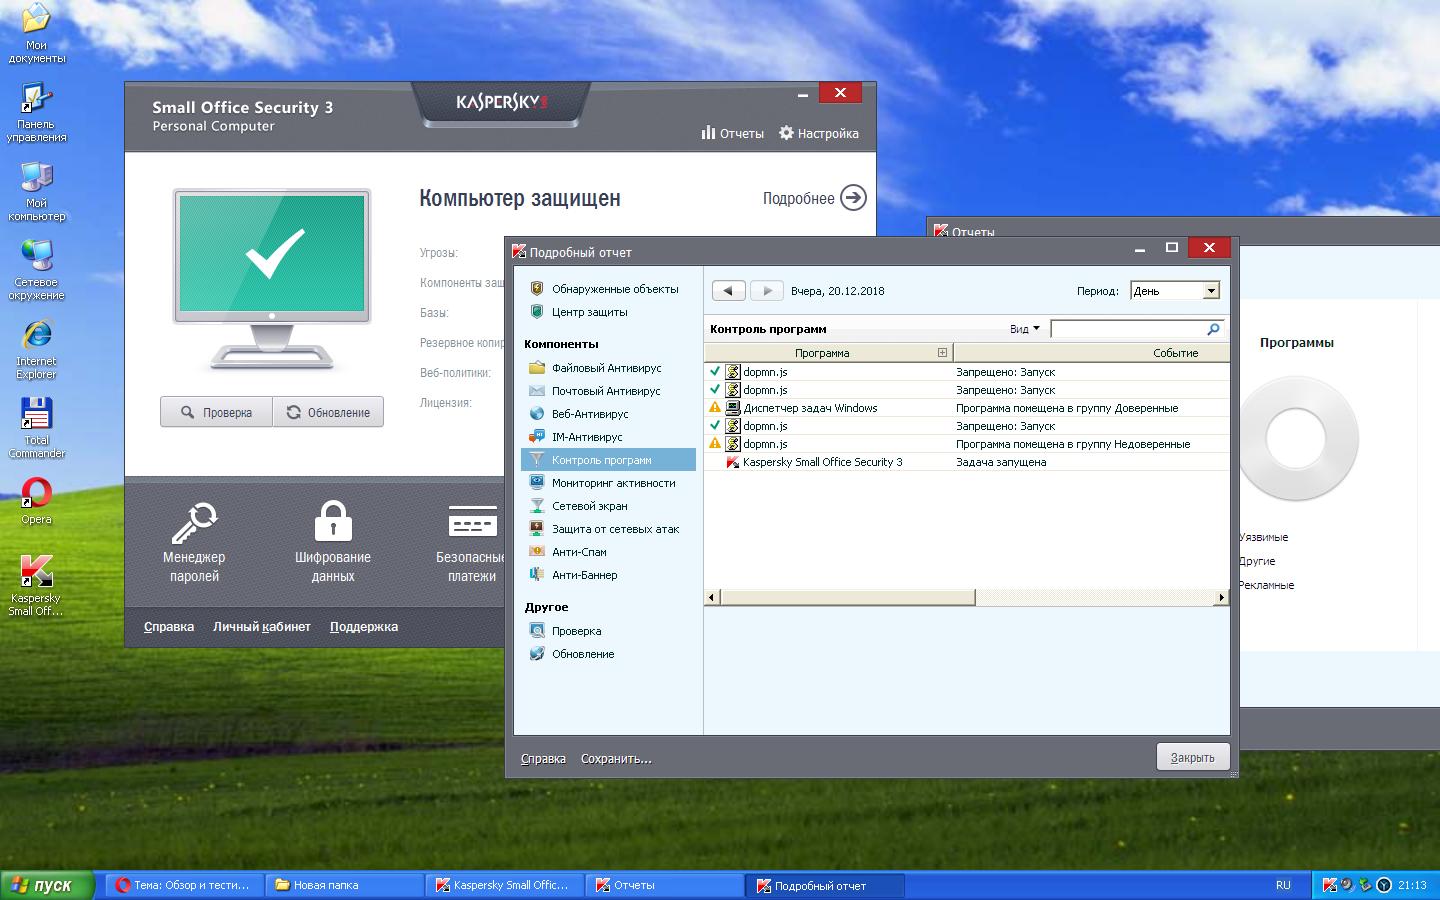The image size is (1440, 900).
Task: Expand the Период dropdown set to День
Action: 1211,291
